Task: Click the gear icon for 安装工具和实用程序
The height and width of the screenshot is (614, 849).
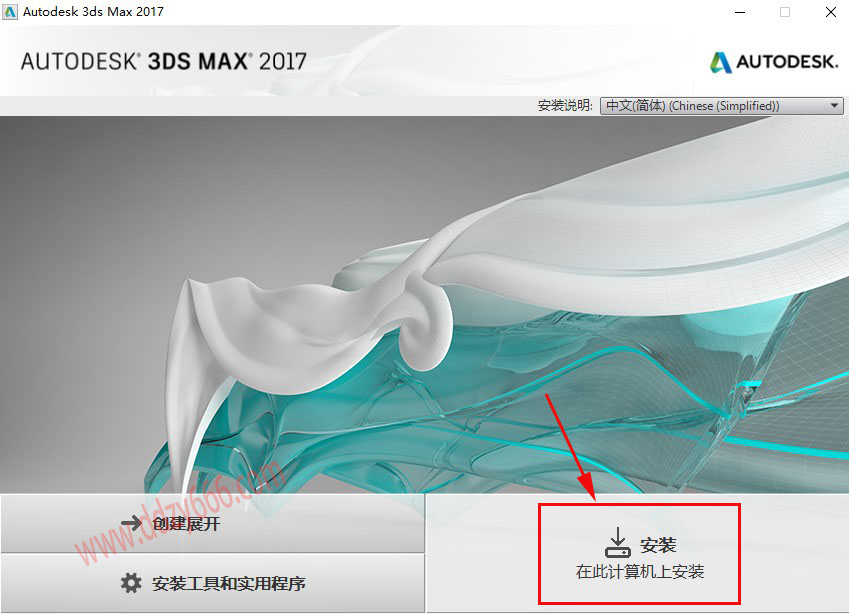Action: (131, 583)
